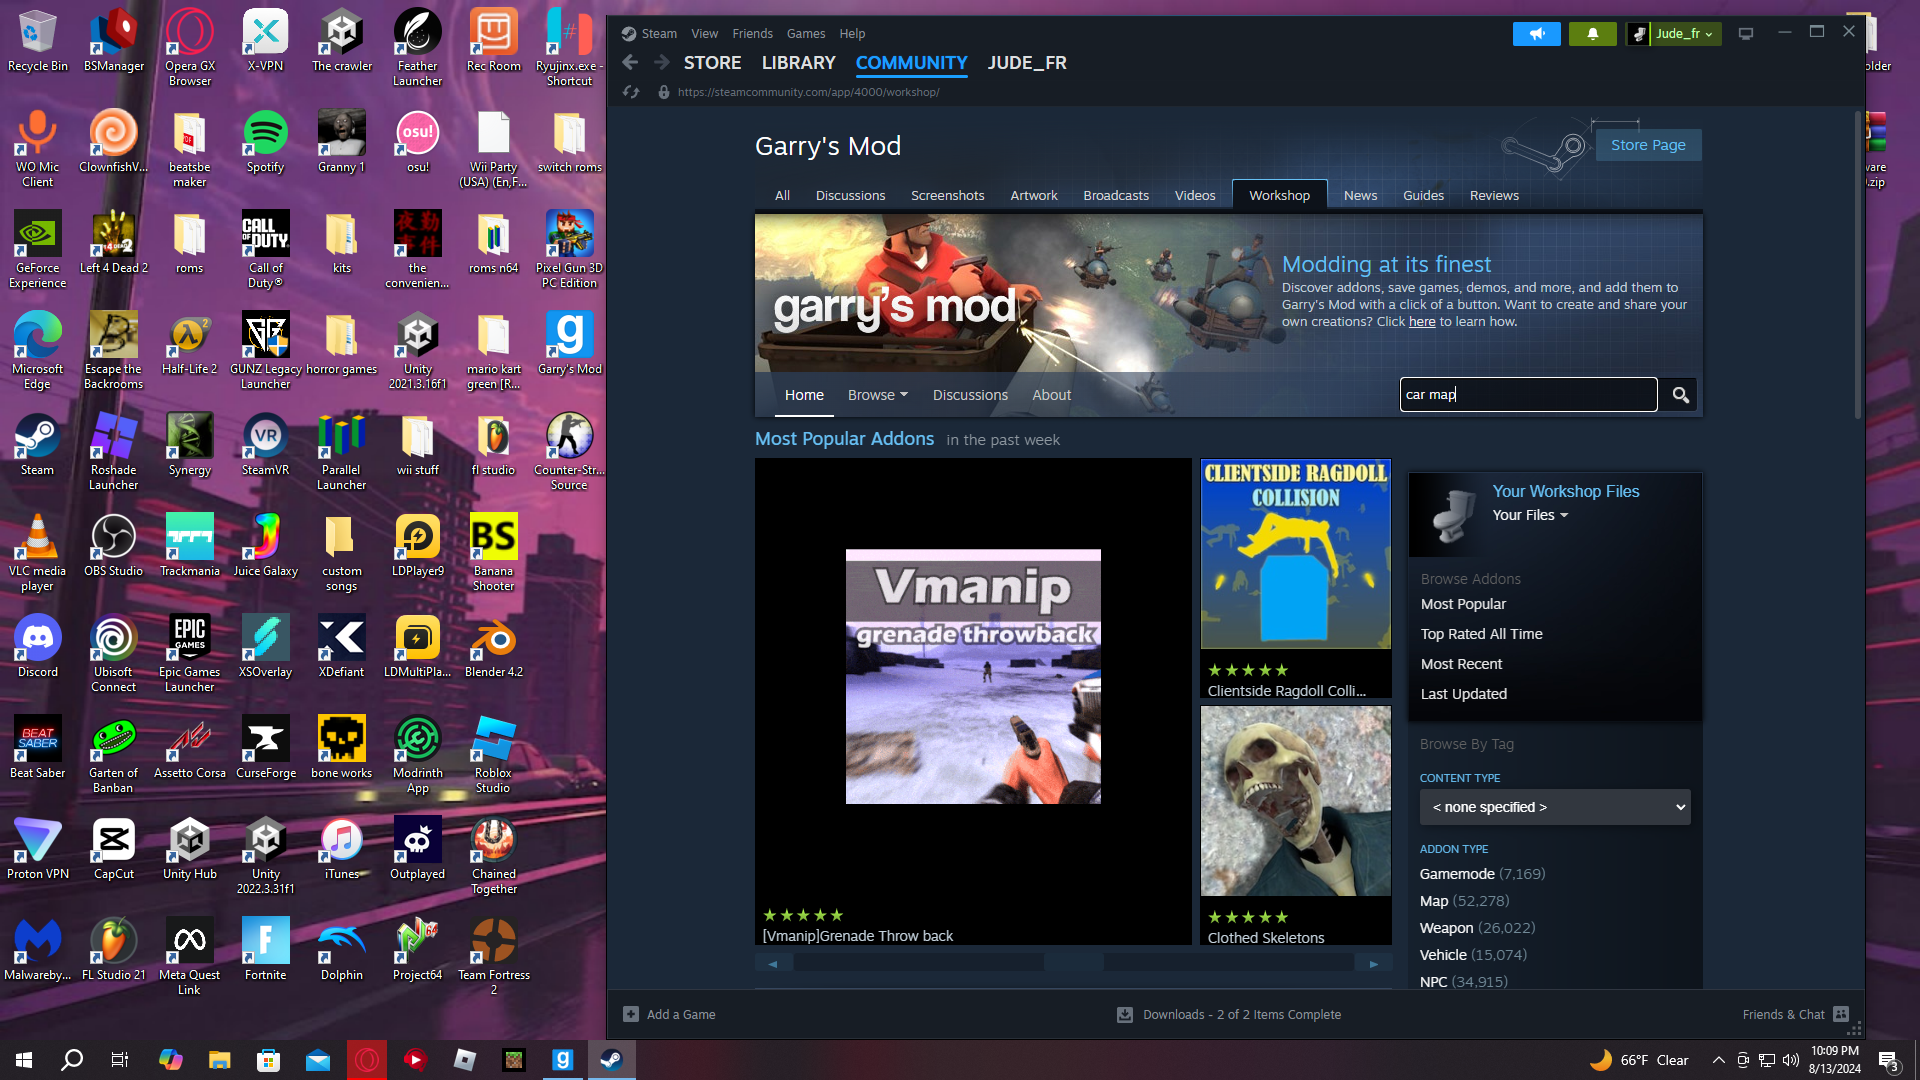This screenshot has height=1080, width=1920.
Task: Click the browser back arrow
Action: tap(630, 62)
